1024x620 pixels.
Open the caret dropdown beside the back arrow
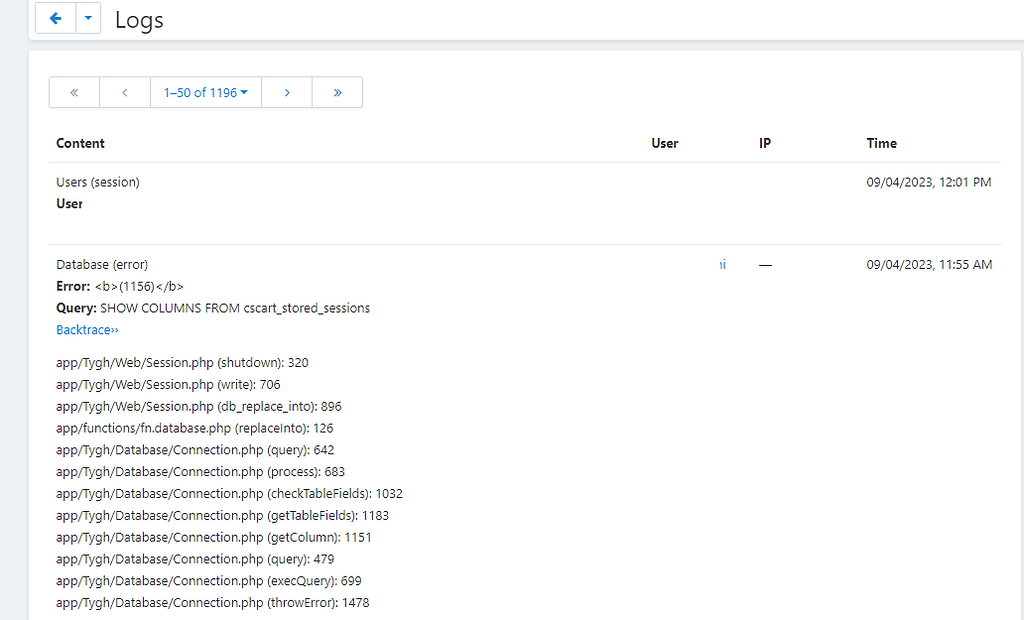[x=88, y=19]
